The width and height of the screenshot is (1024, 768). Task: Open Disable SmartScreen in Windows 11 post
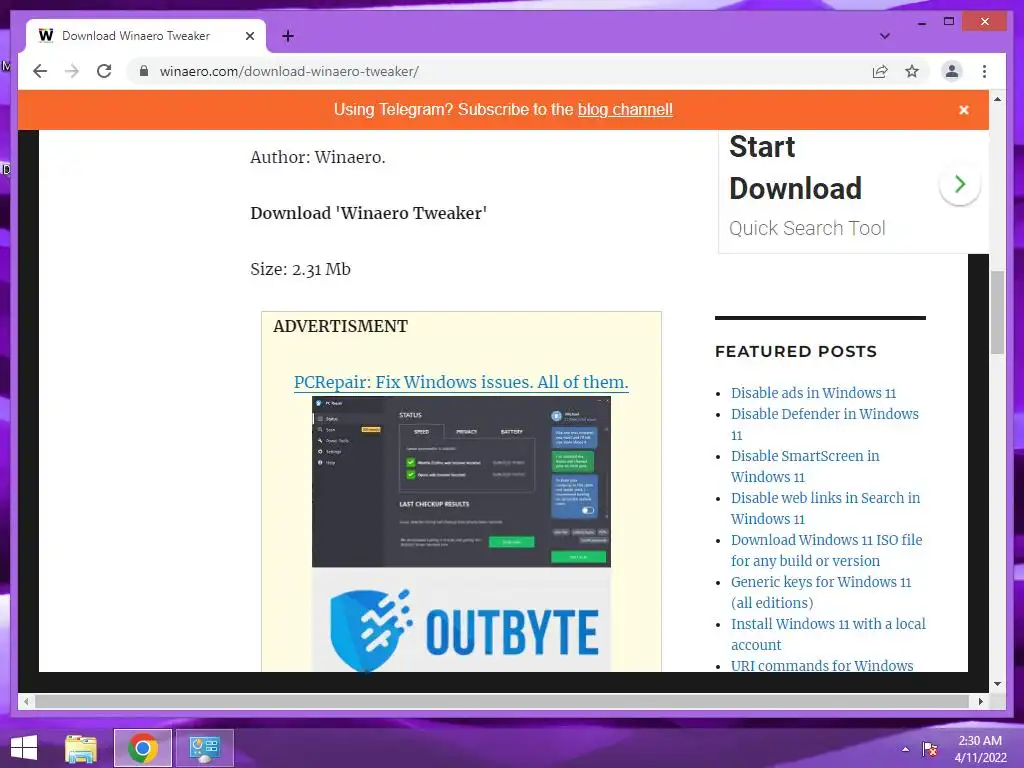coord(805,466)
